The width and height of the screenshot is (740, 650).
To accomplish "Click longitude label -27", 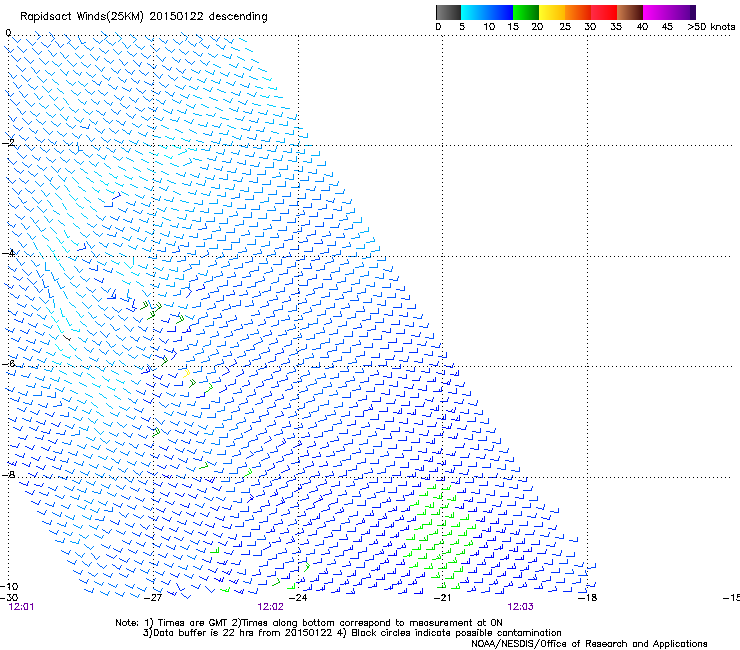I will click(x=153, y=598).
